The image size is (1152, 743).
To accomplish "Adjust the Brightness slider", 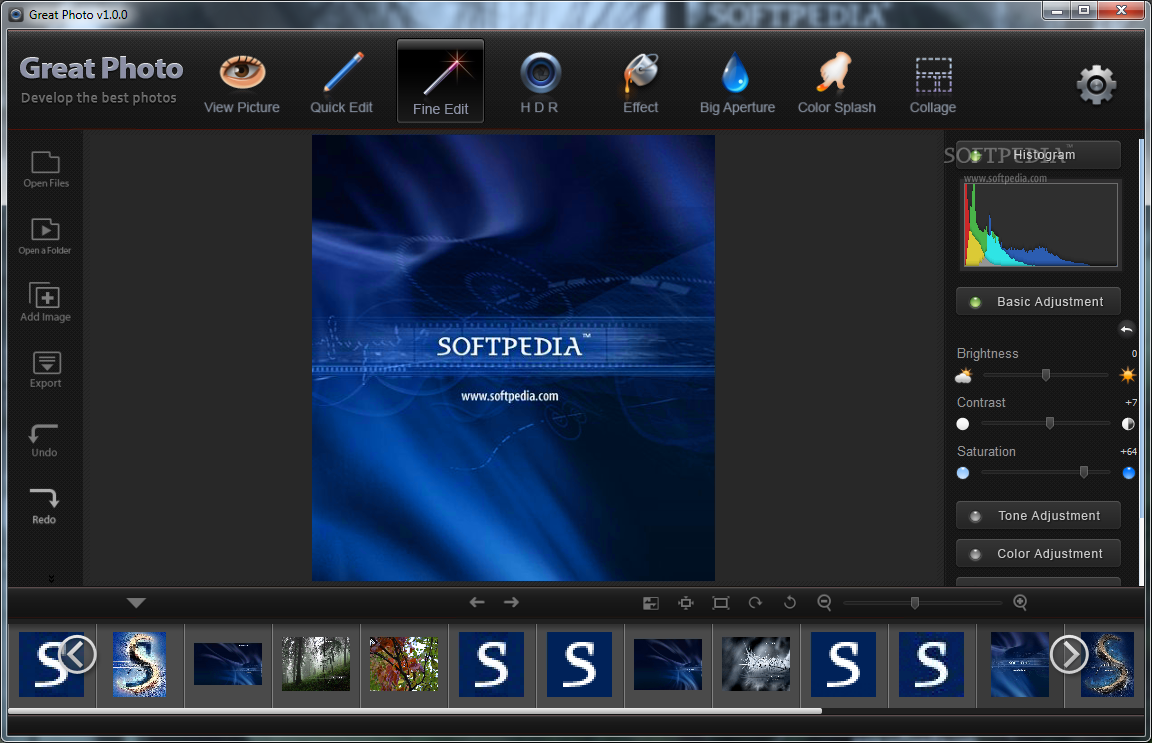I will click(1045, 376).
